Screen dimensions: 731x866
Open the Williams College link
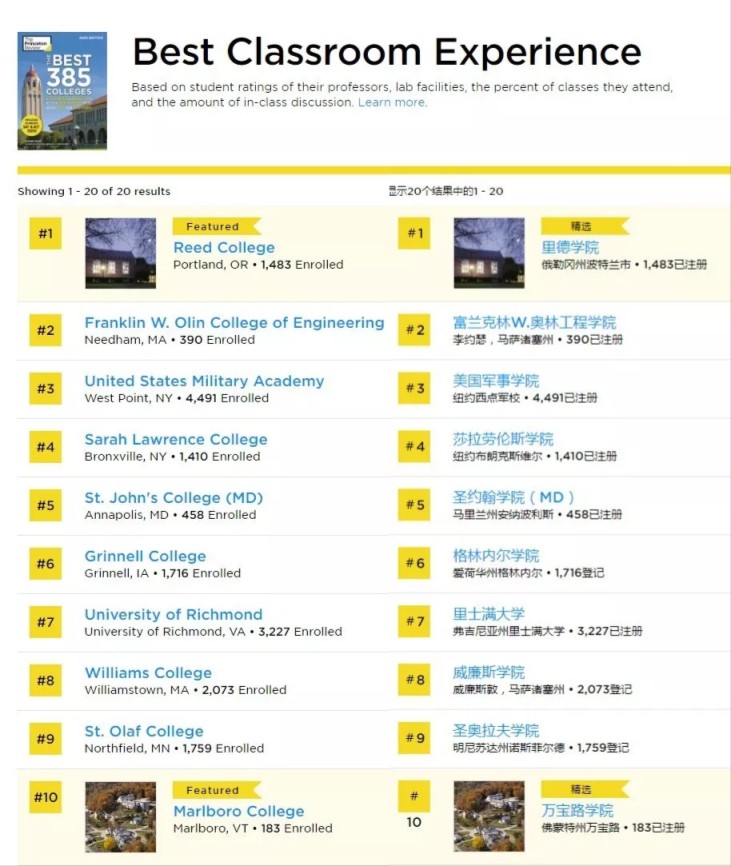[148, 673]
